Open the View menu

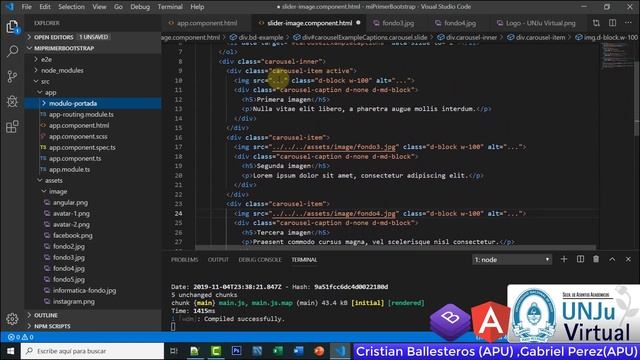click(99, 7)
